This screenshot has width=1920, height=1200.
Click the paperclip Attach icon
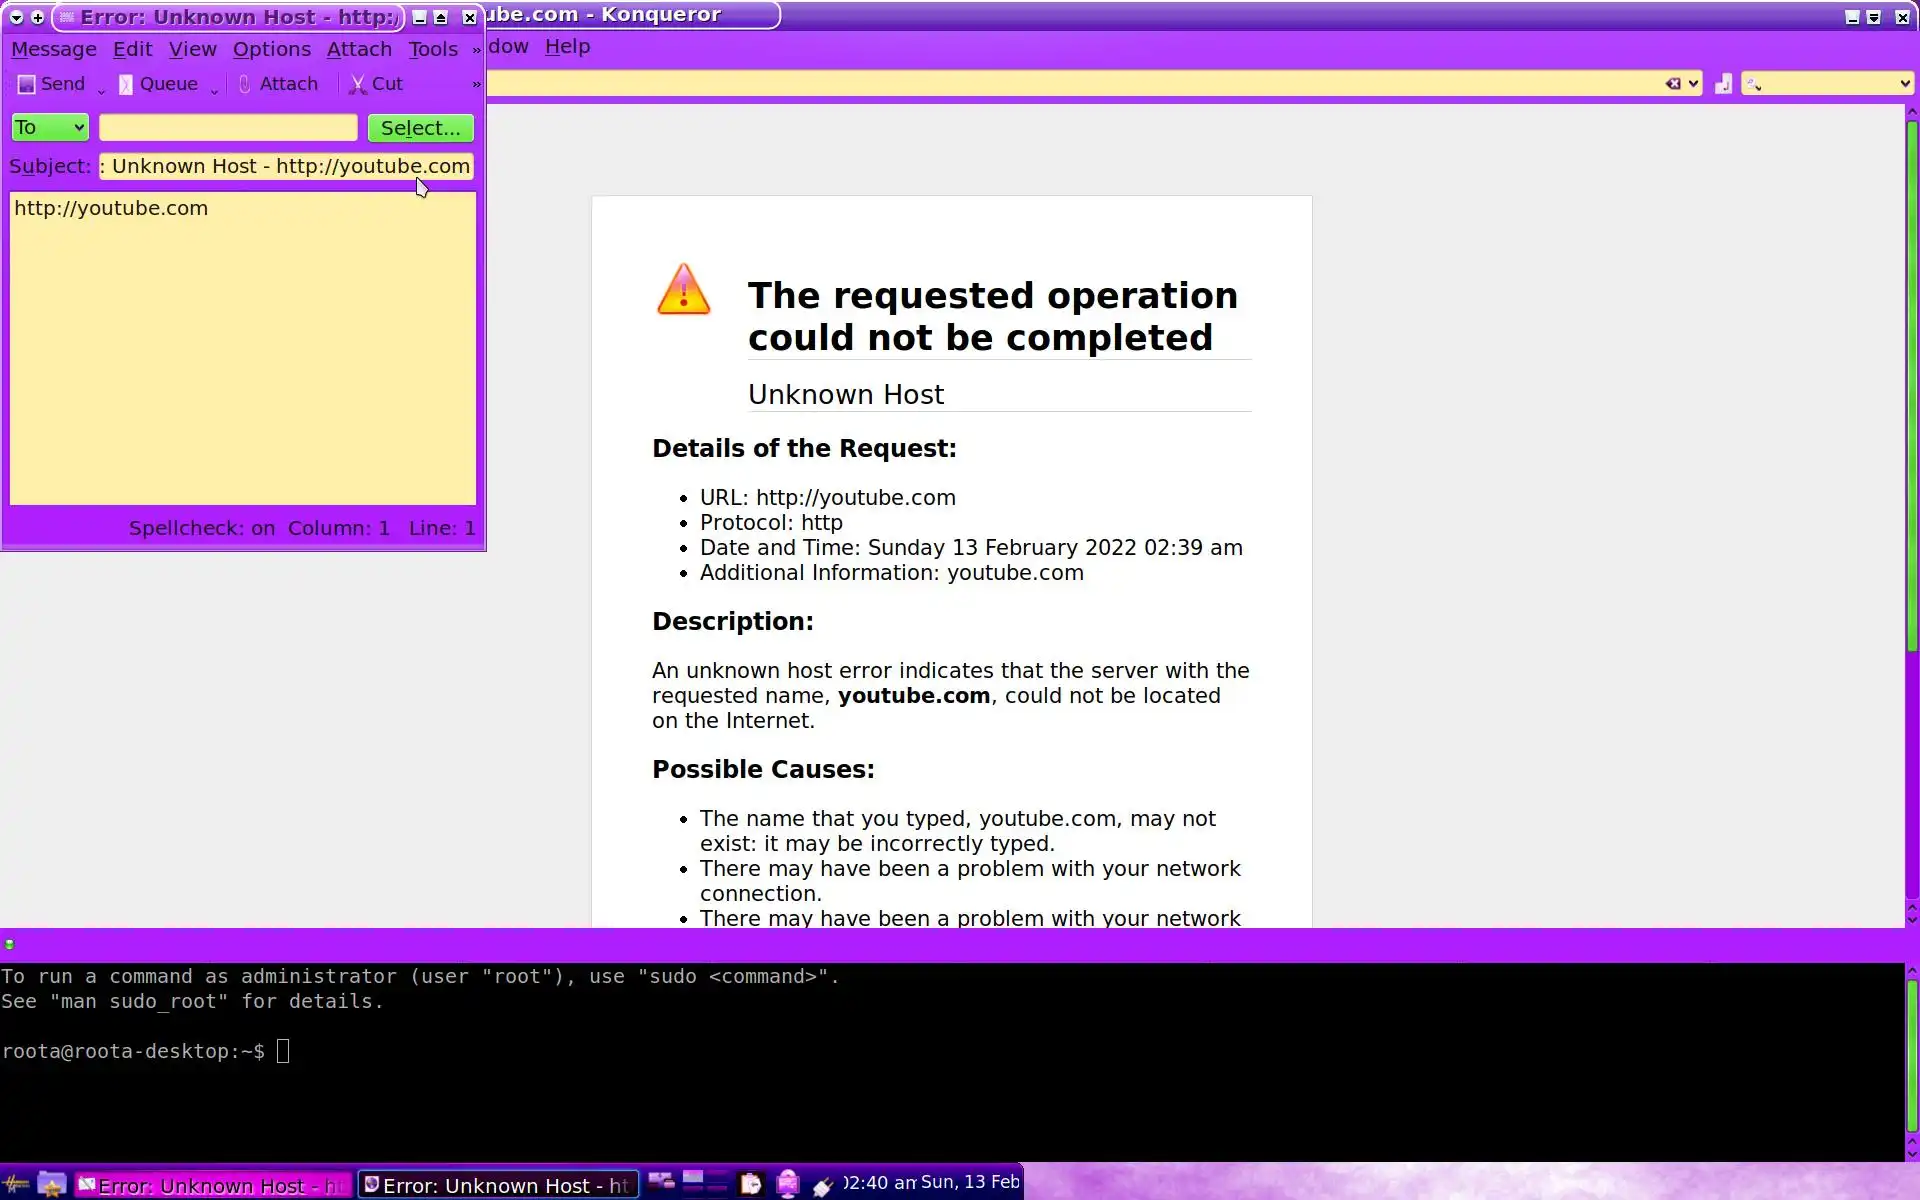(x=245, y=85)
